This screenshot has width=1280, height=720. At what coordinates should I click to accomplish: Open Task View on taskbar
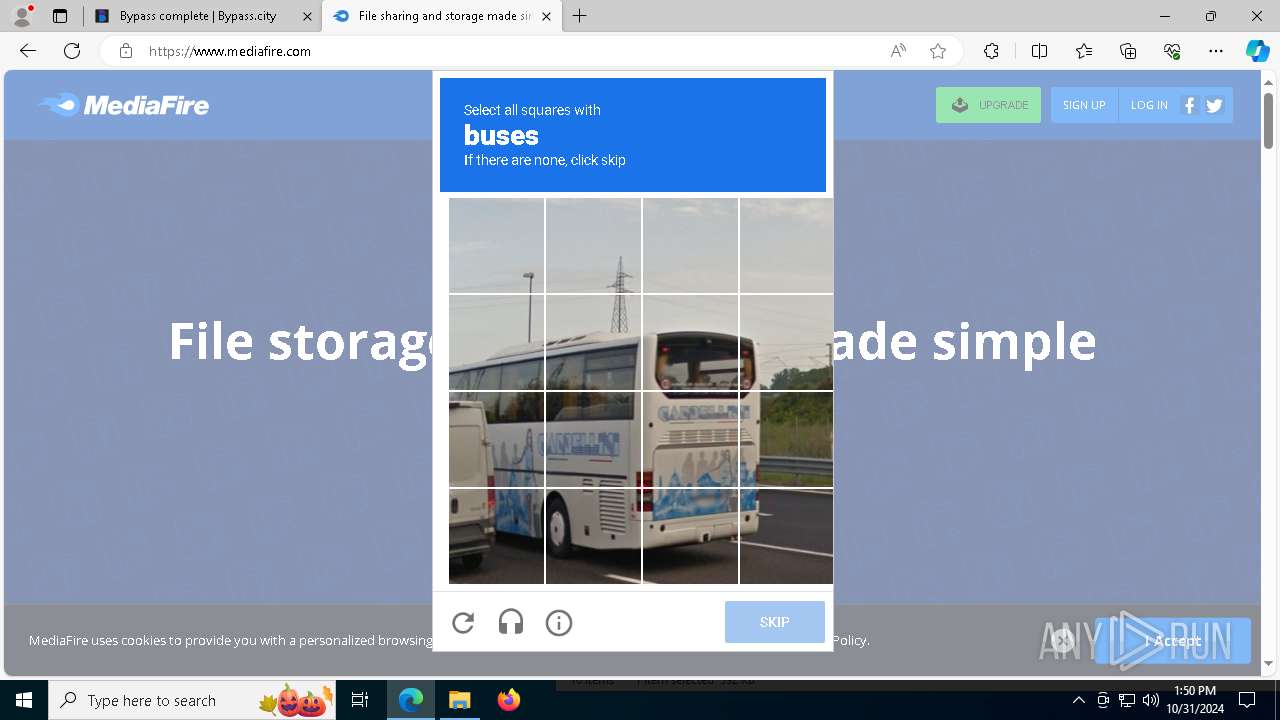click(360, 701)
